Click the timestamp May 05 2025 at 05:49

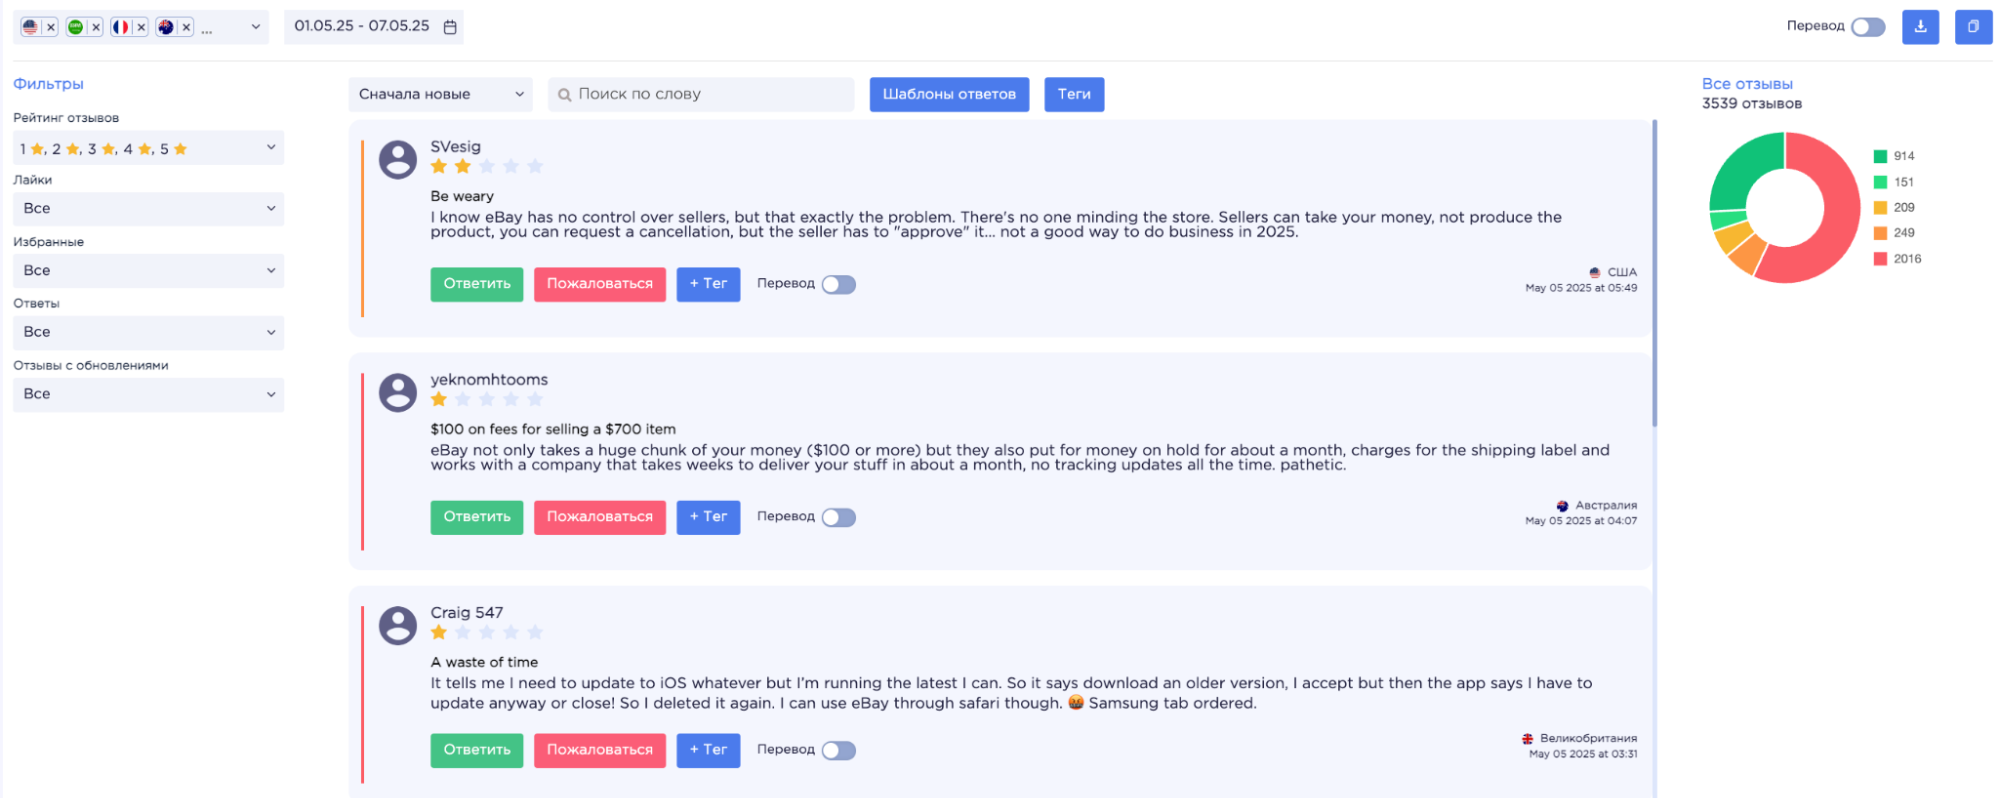1581,289
